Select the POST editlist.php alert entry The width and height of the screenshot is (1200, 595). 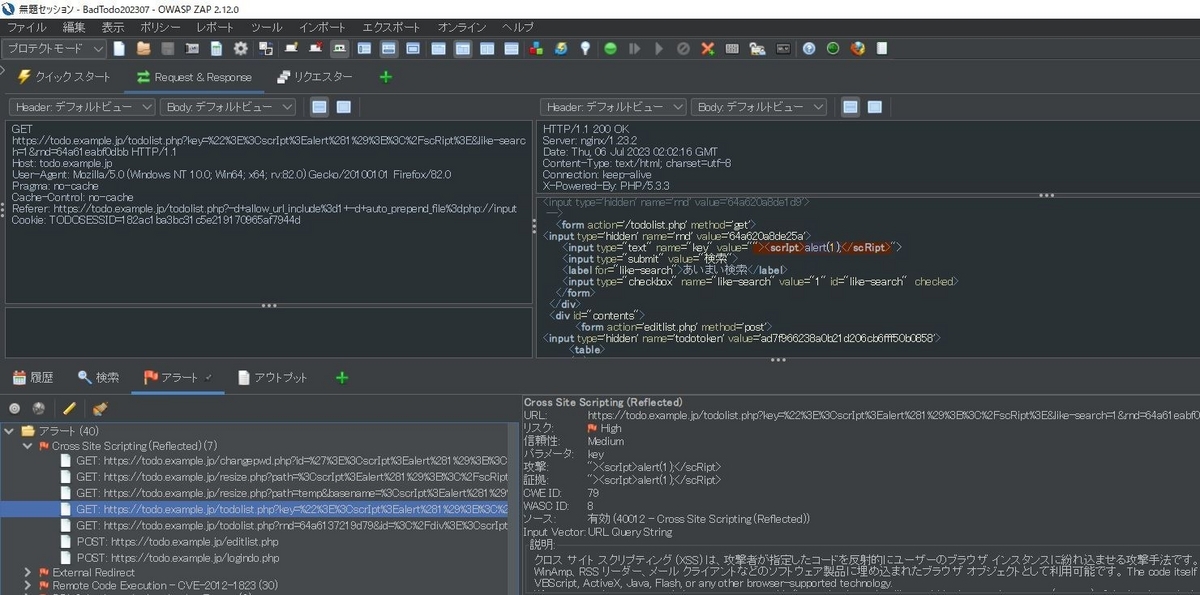click(x=168, y=542)
